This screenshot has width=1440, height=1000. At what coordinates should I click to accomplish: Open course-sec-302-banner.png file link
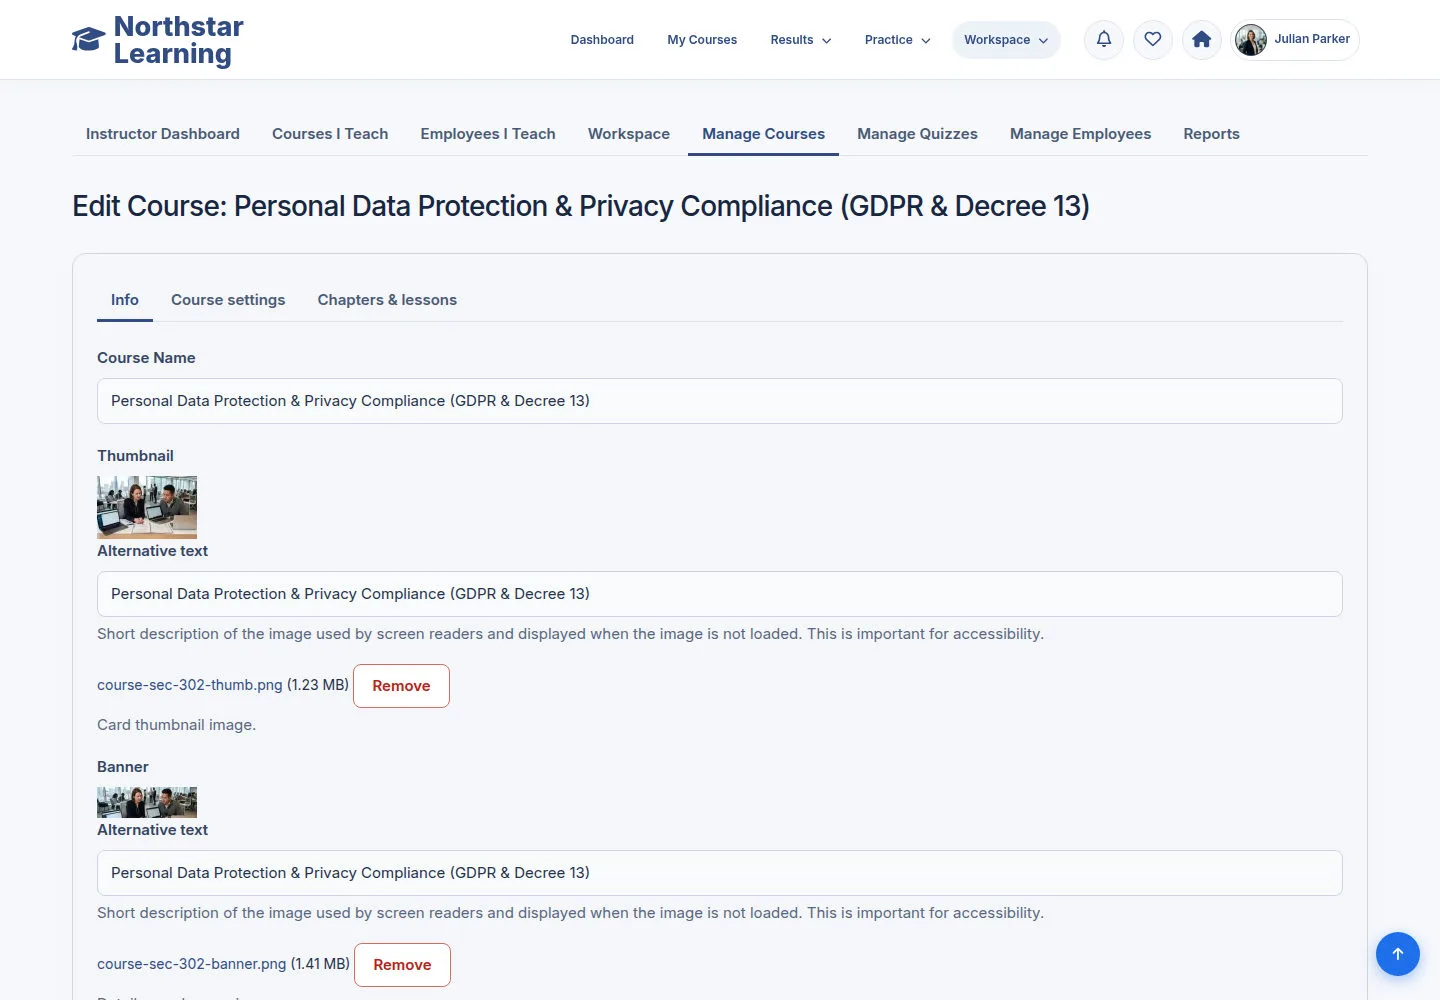tap(192, 964)
